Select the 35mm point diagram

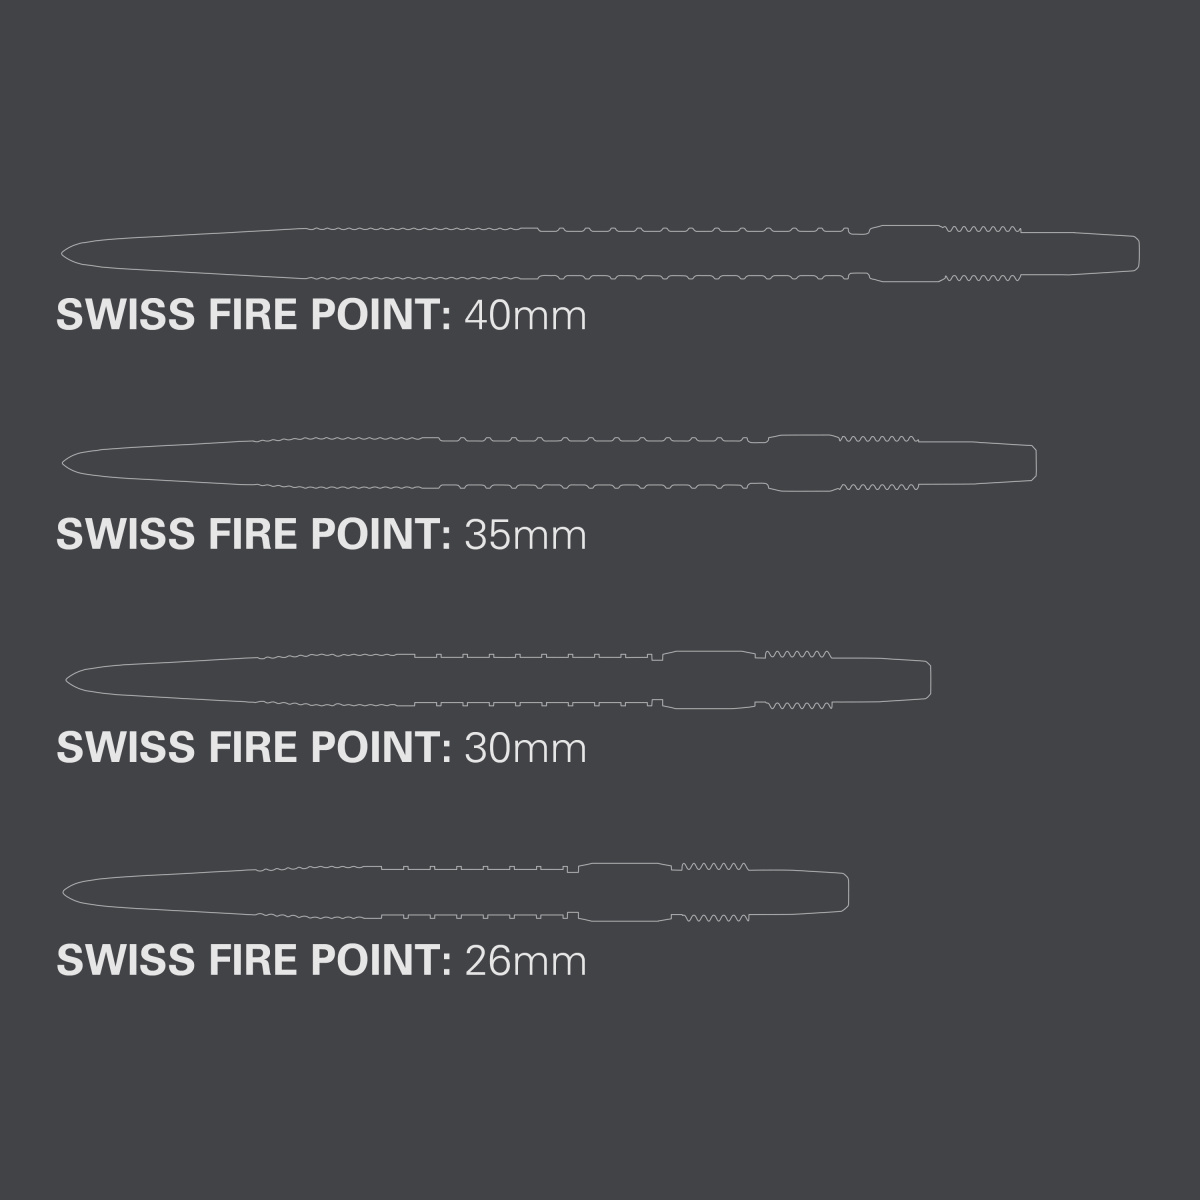coord(550,463)
